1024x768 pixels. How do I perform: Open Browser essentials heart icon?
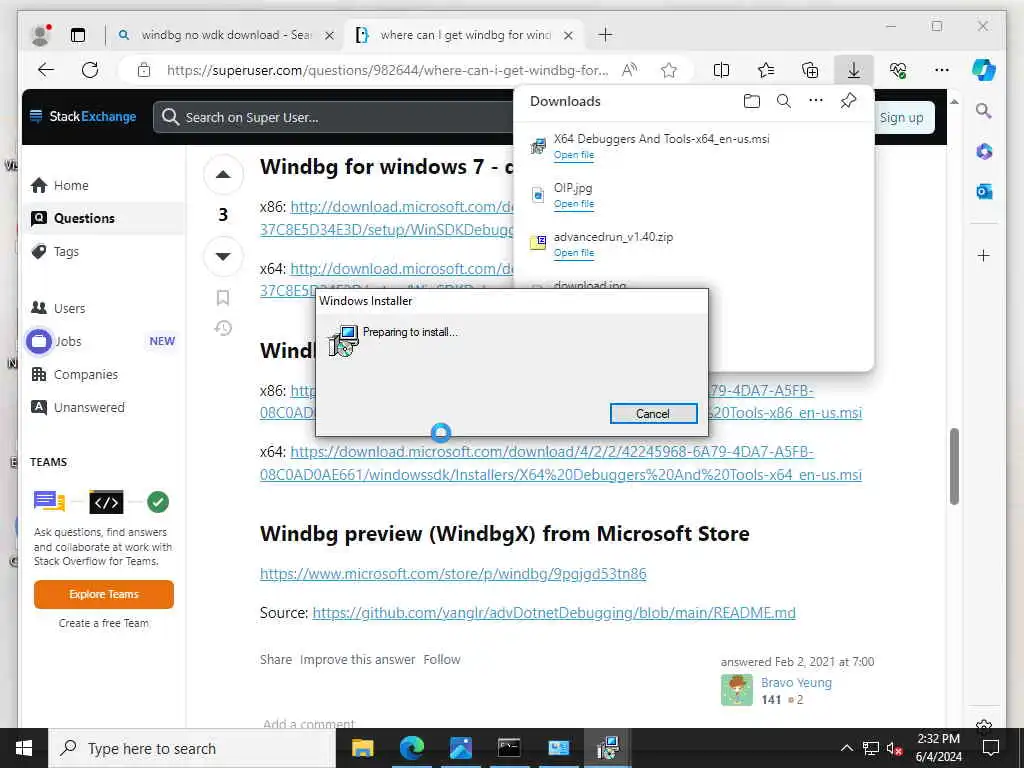[x=898, y=70]
